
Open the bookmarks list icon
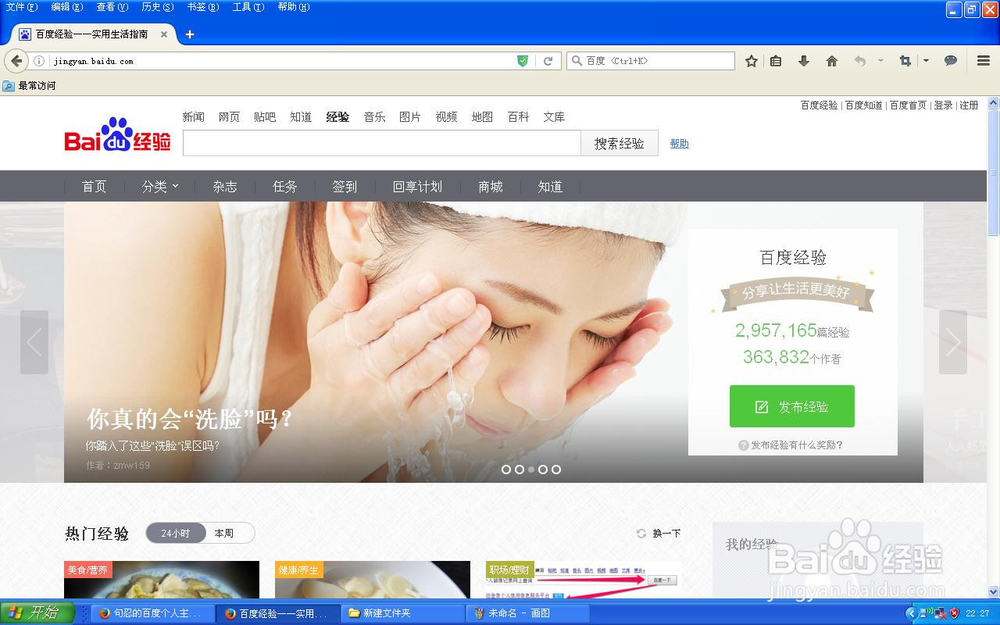pos(776,61)
